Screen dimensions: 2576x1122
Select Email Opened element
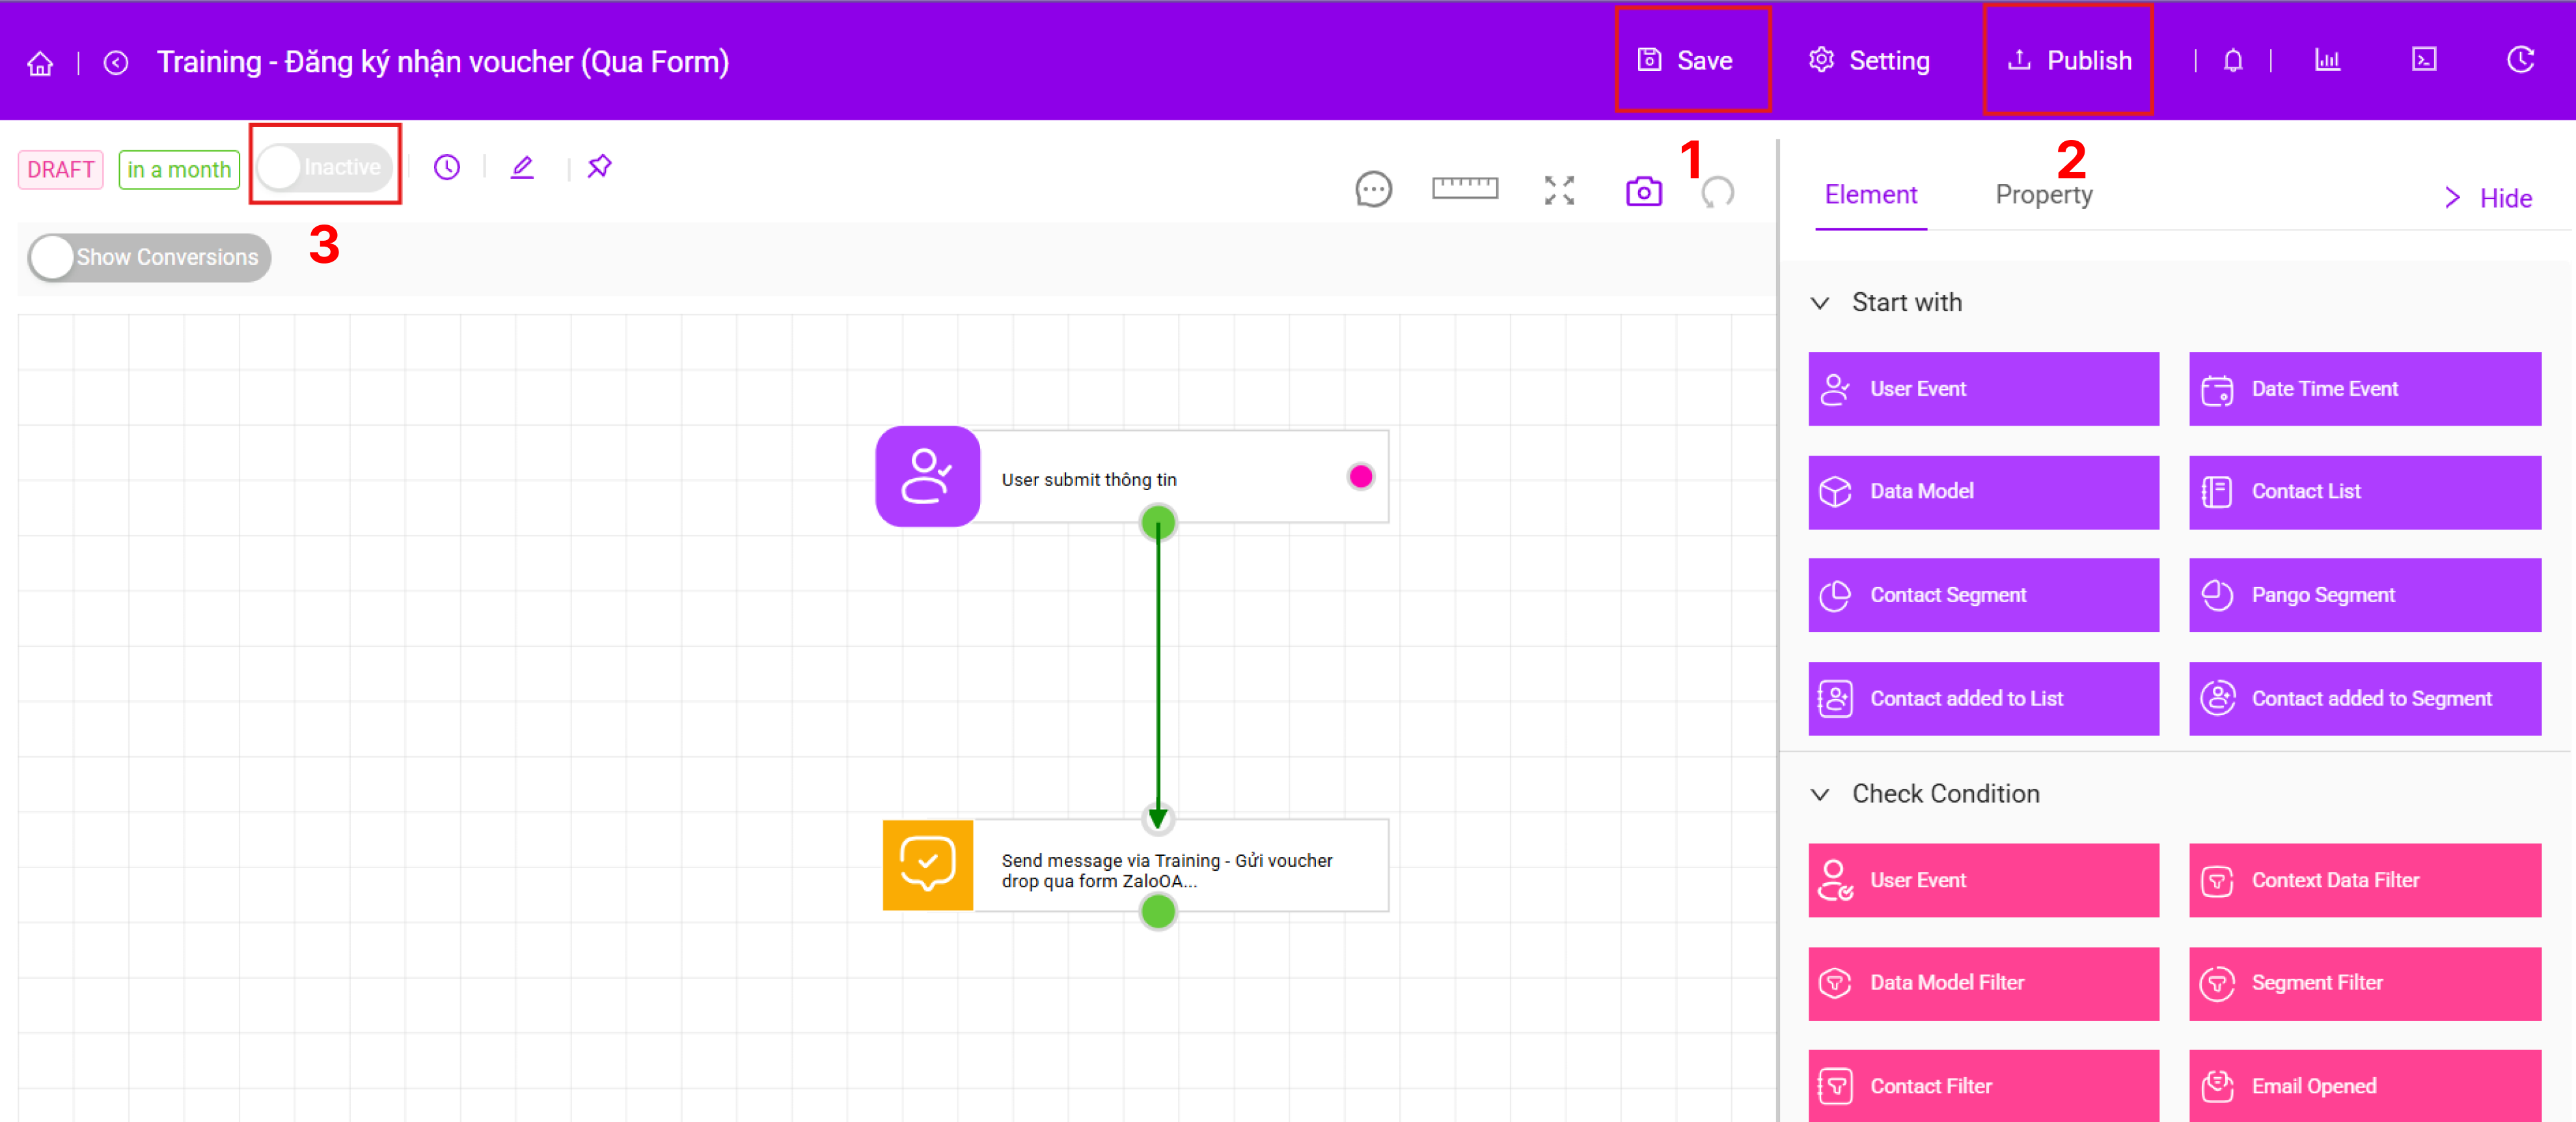pos(2365,1085)
